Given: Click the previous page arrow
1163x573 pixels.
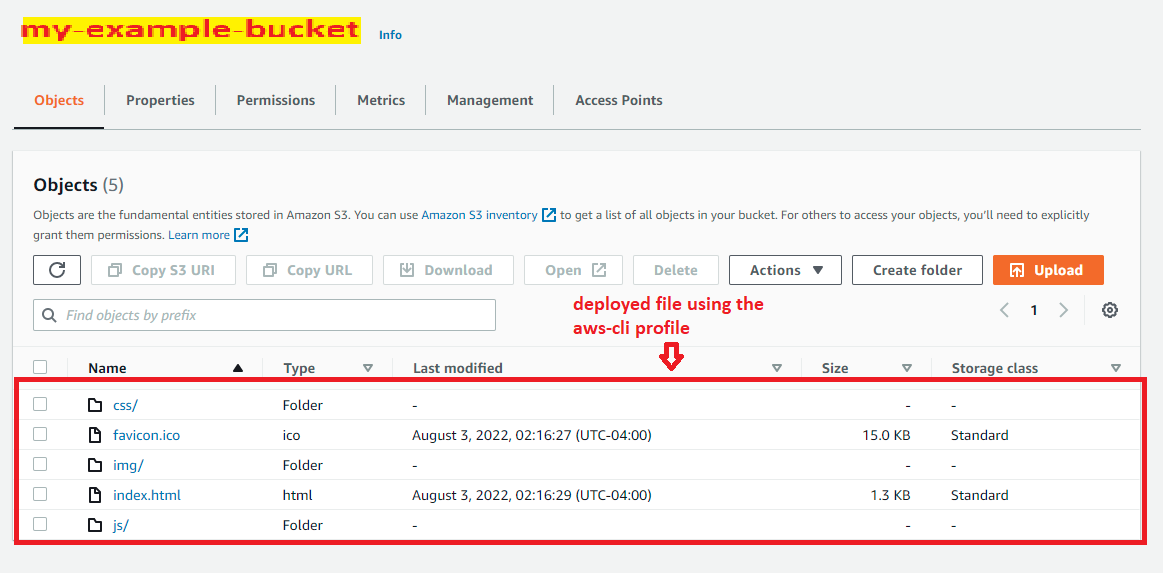Looking at the screenshot, I should pos(1005,310).
